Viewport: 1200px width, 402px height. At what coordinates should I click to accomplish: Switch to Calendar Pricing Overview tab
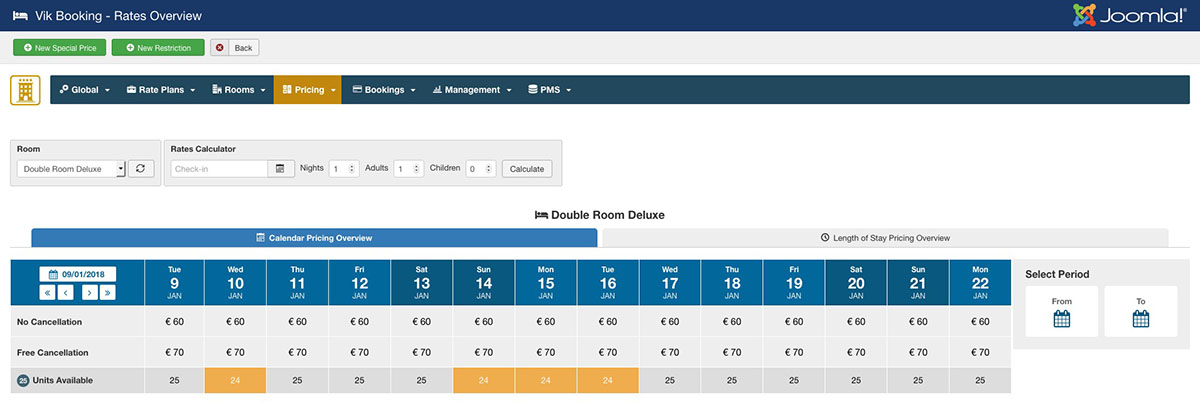click(x=314, y=238)
